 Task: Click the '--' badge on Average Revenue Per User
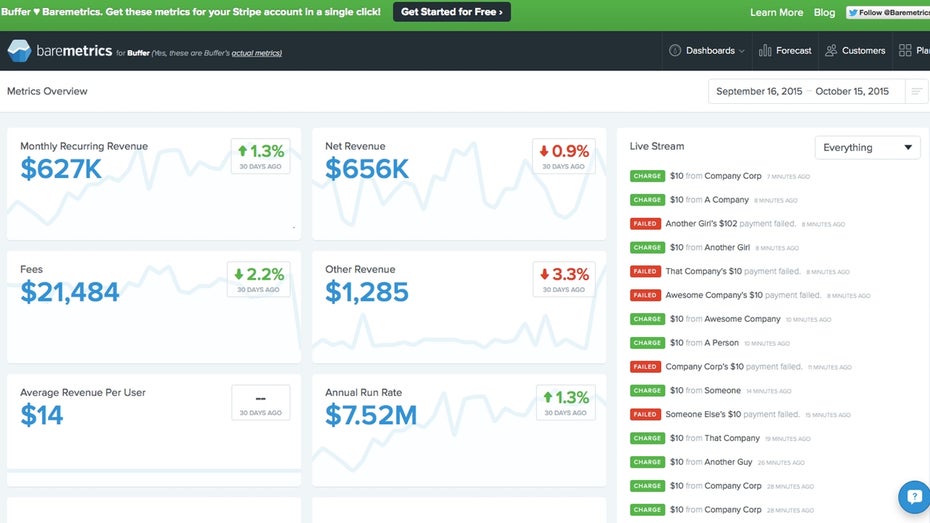pos(260,403)
